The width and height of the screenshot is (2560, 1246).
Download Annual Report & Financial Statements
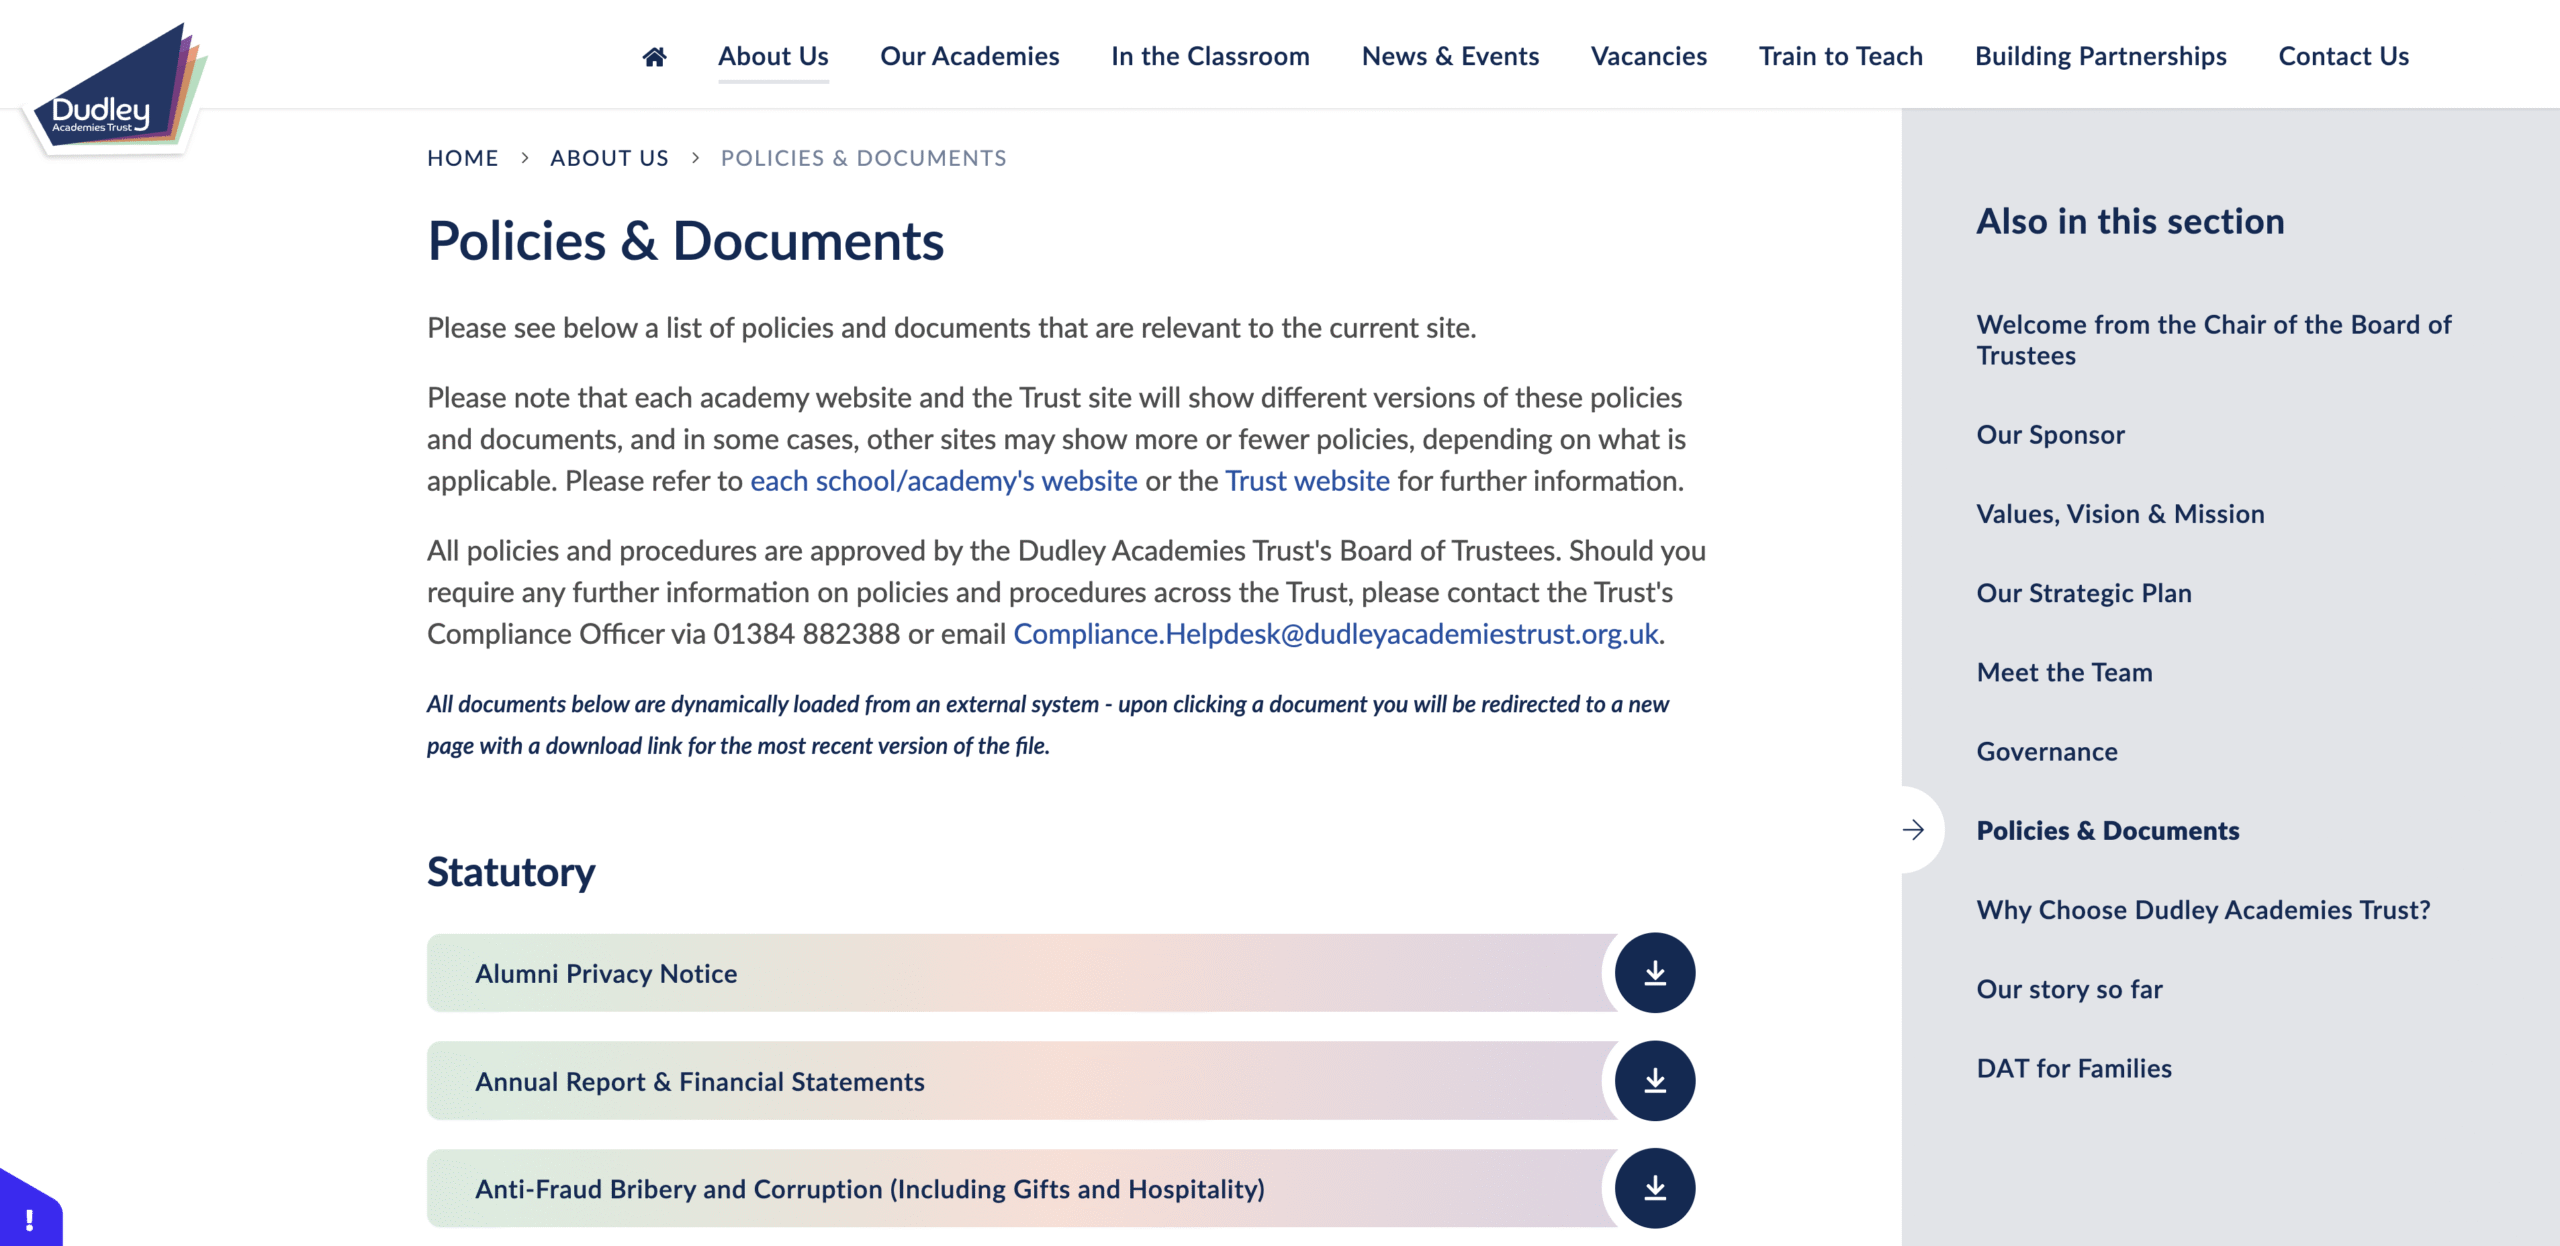(1655, 1081)
